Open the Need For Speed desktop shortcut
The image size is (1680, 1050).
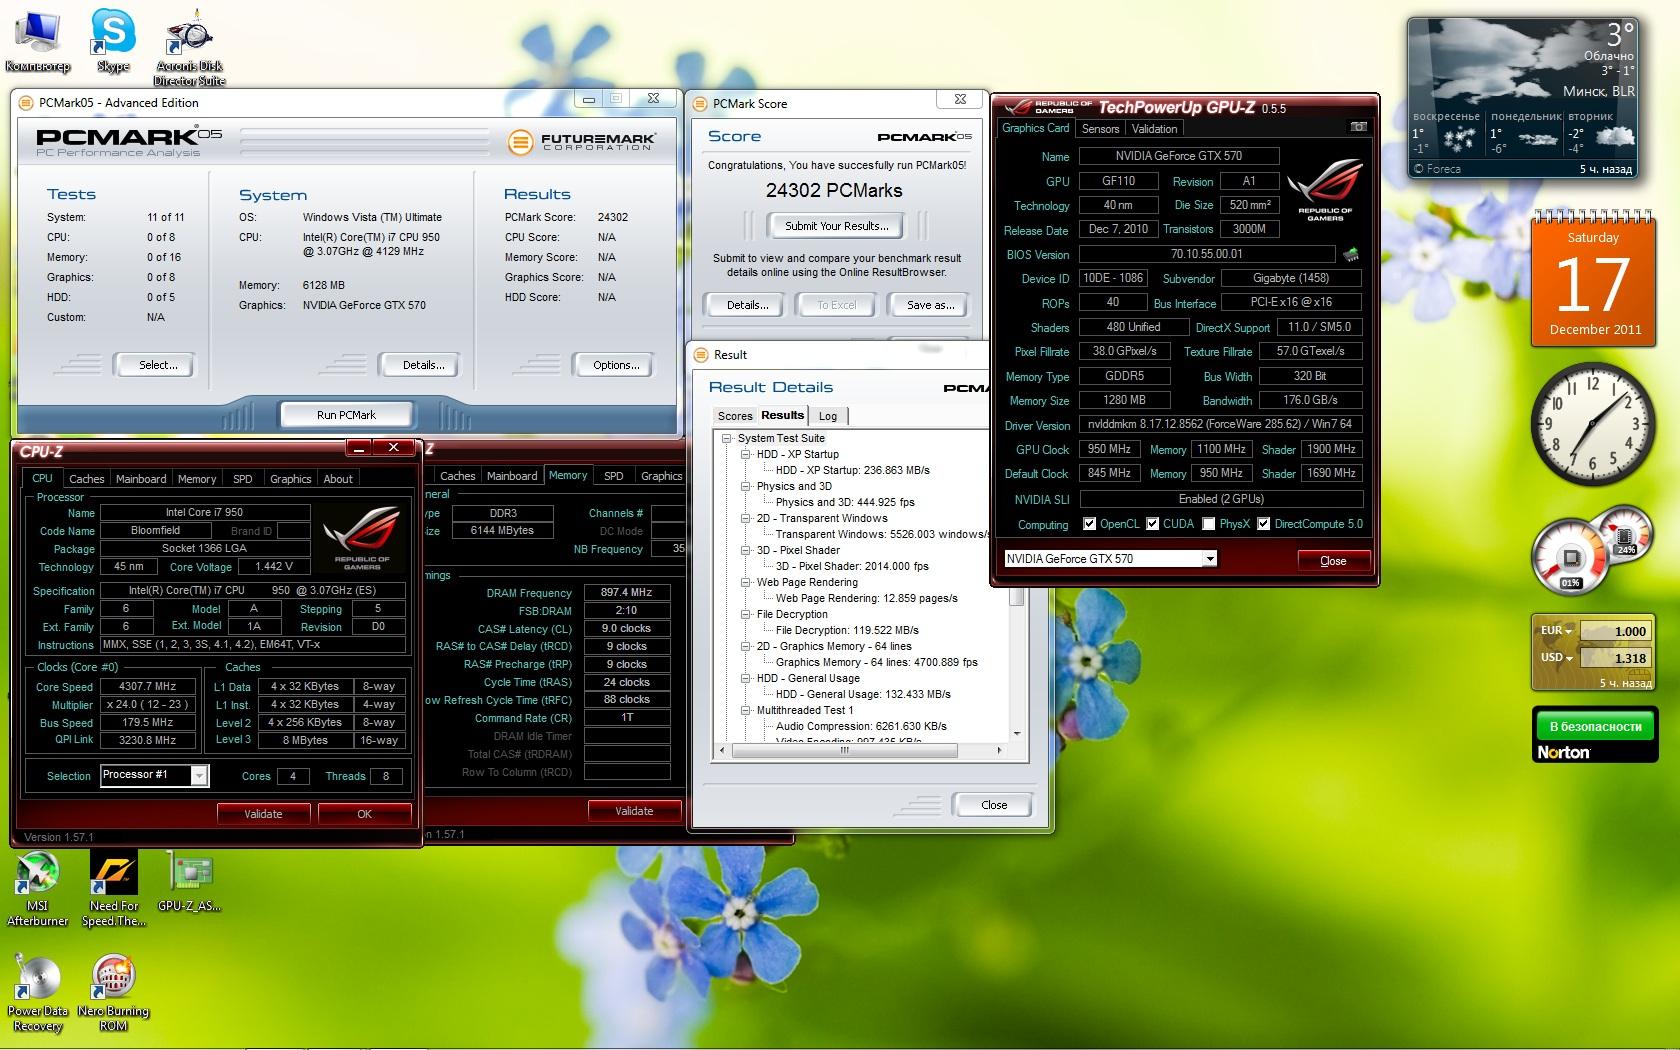pos(113,888)
